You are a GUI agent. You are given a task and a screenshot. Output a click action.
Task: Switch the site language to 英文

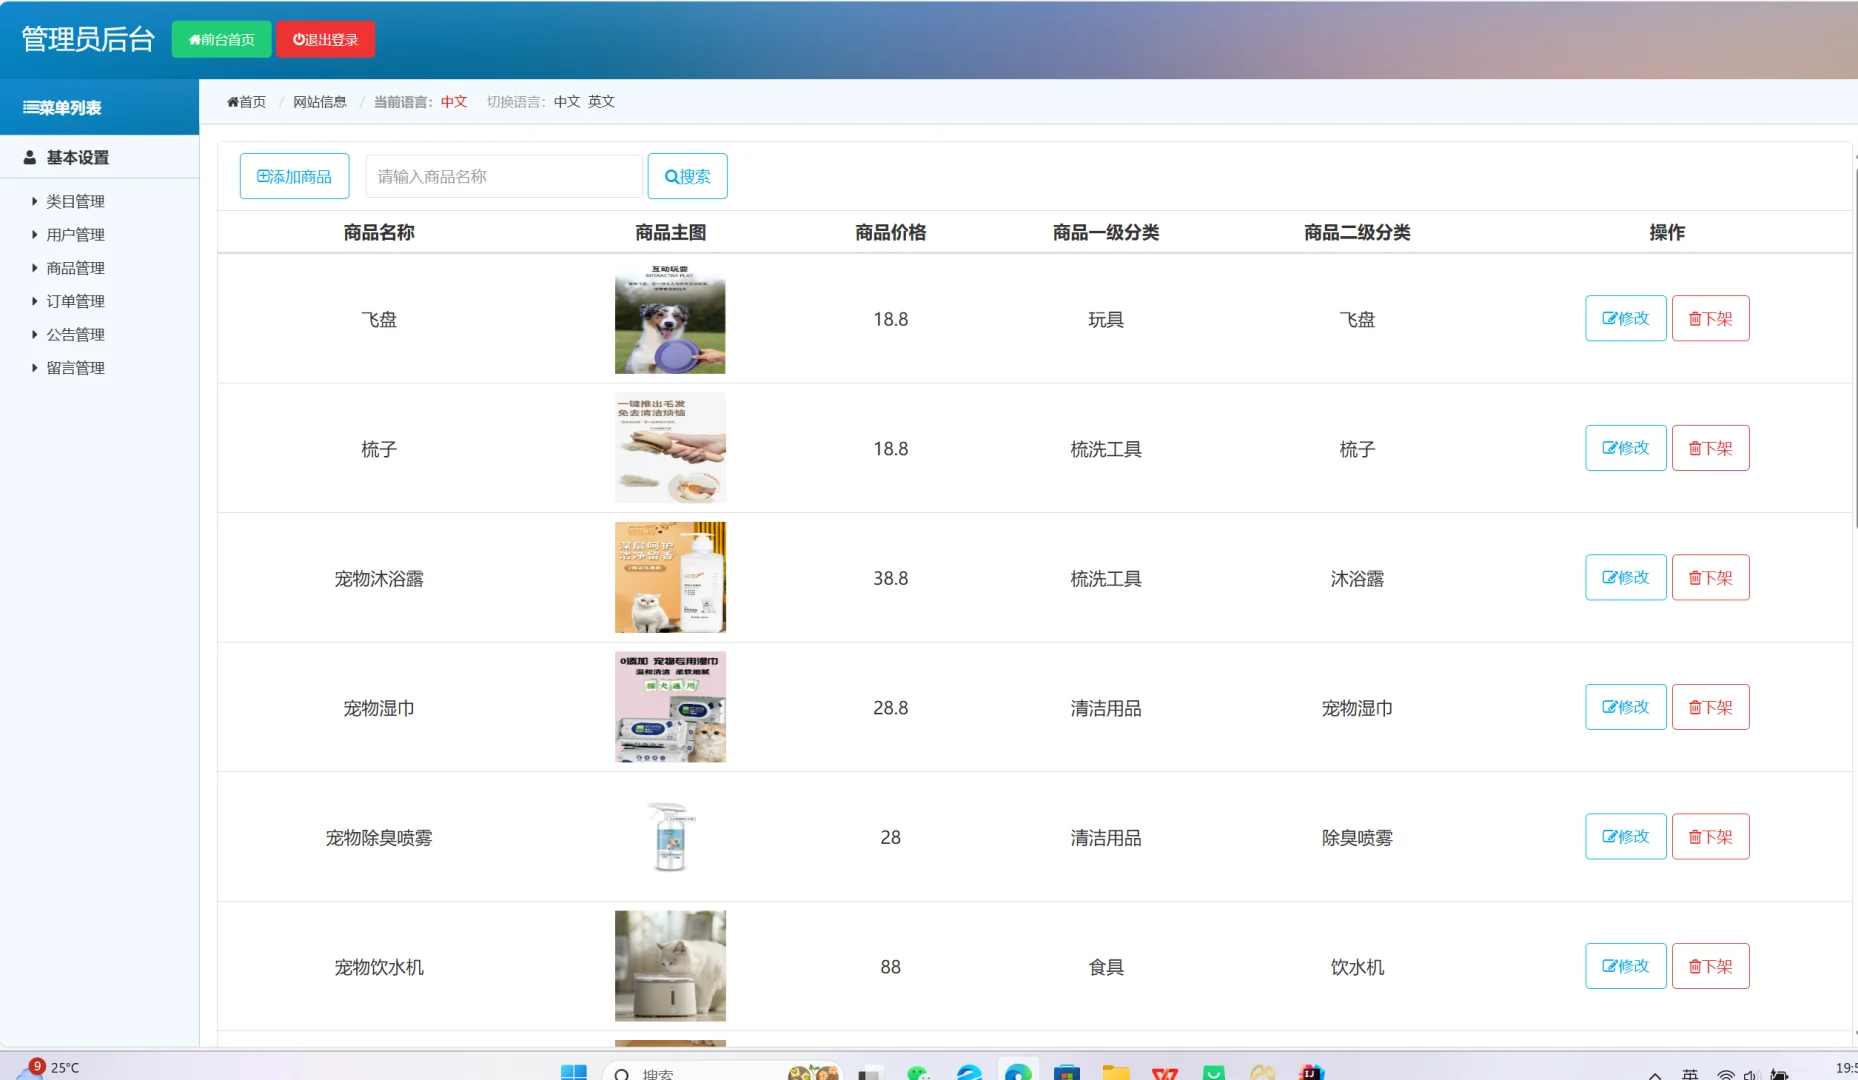[x=600, y=101]
